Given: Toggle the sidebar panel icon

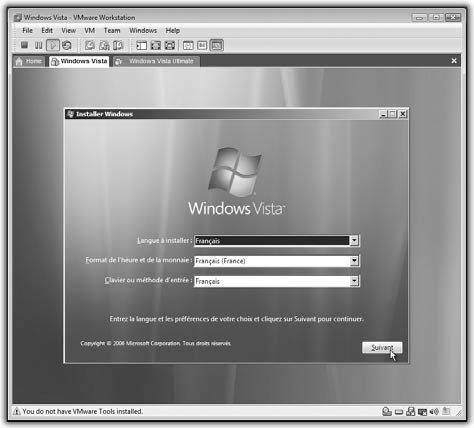Looking at the screenshot, I should coord(141,45).
